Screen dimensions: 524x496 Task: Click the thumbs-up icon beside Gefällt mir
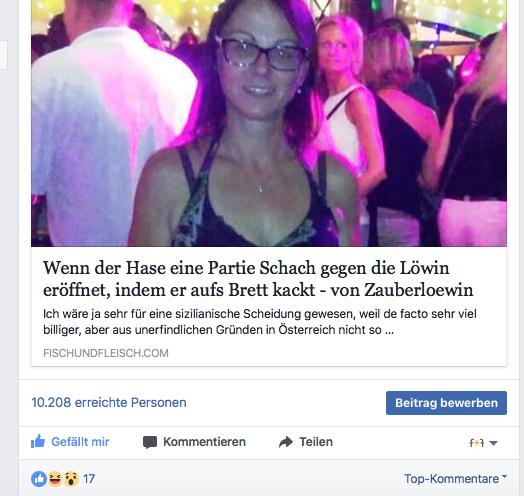(x=38, y=441)
